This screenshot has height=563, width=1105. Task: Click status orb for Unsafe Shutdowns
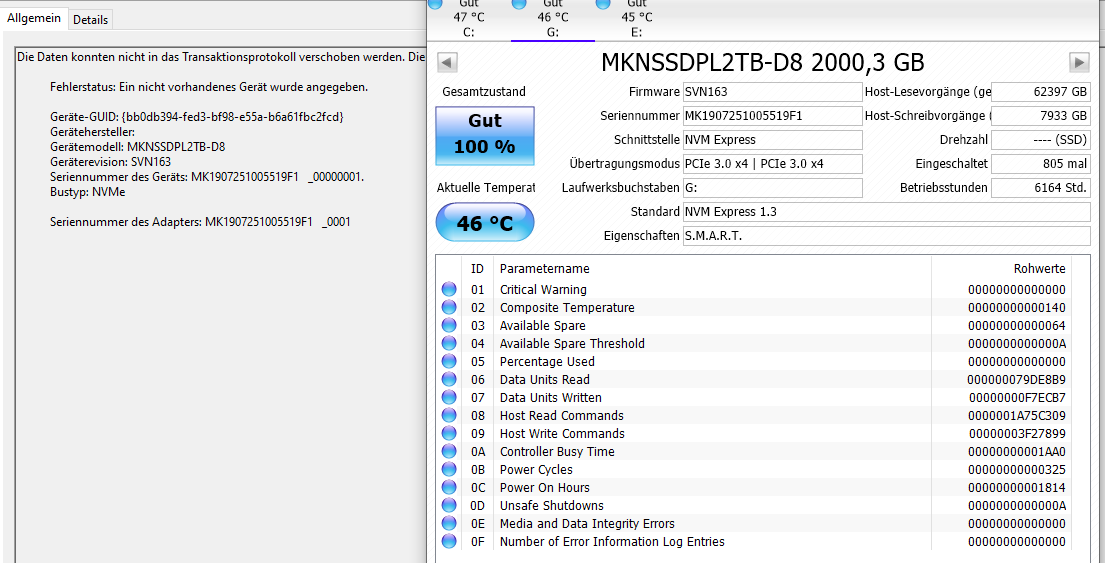(x=449, y=505)
